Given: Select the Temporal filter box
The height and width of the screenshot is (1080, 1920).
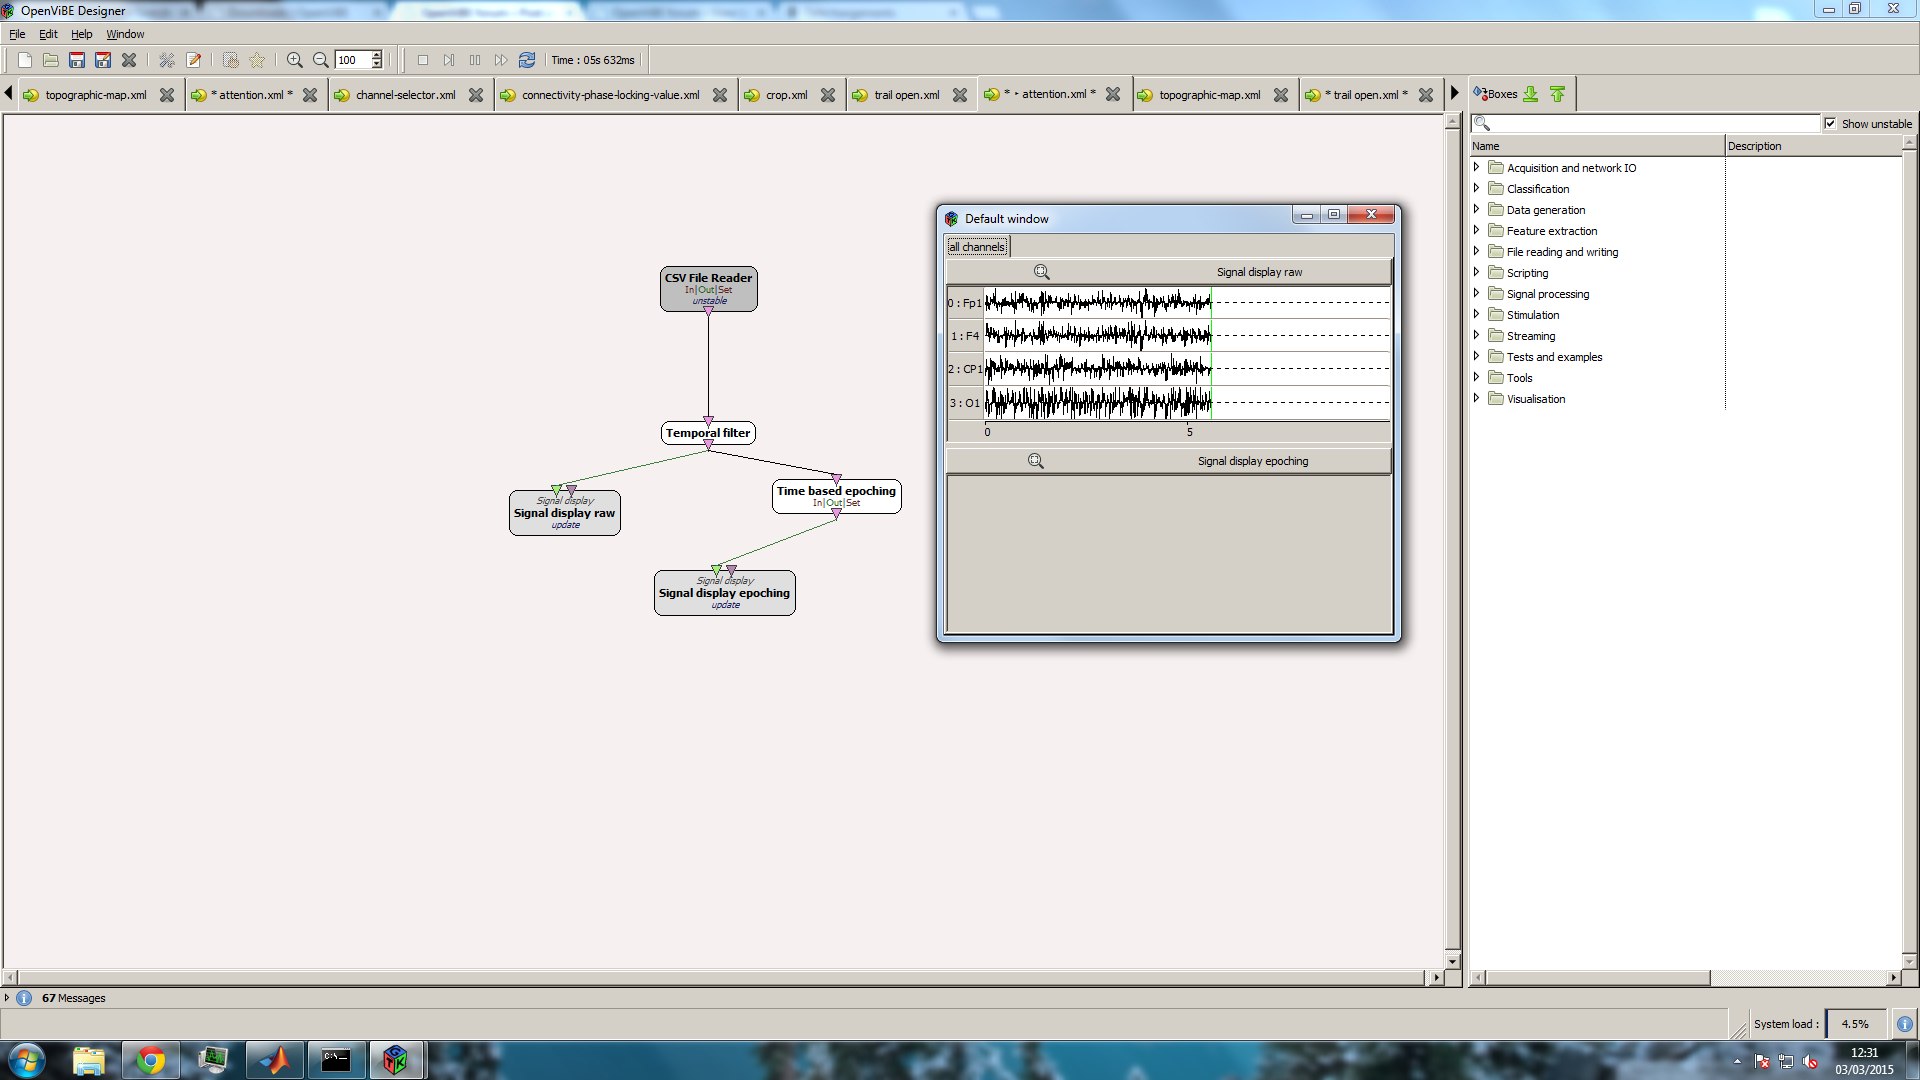Looking at the screenshot, I should coord(708,433).
